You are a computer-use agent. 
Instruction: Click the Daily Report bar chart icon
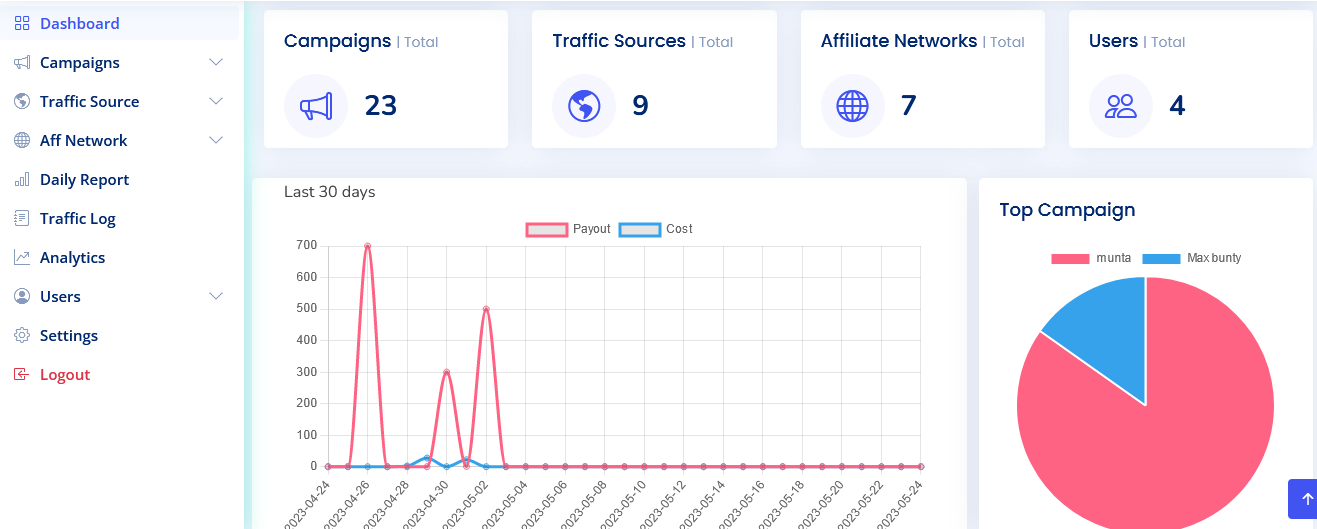22,180
